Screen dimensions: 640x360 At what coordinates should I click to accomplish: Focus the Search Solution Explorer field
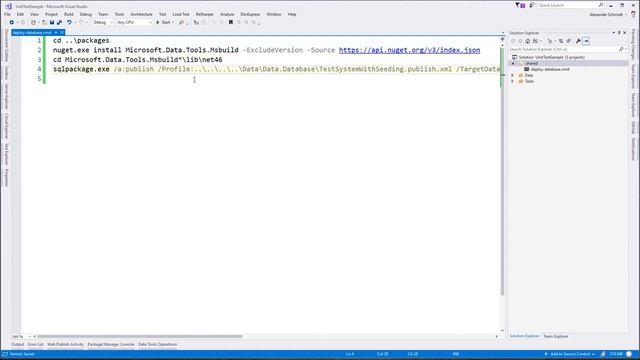[x=563, y=49]
